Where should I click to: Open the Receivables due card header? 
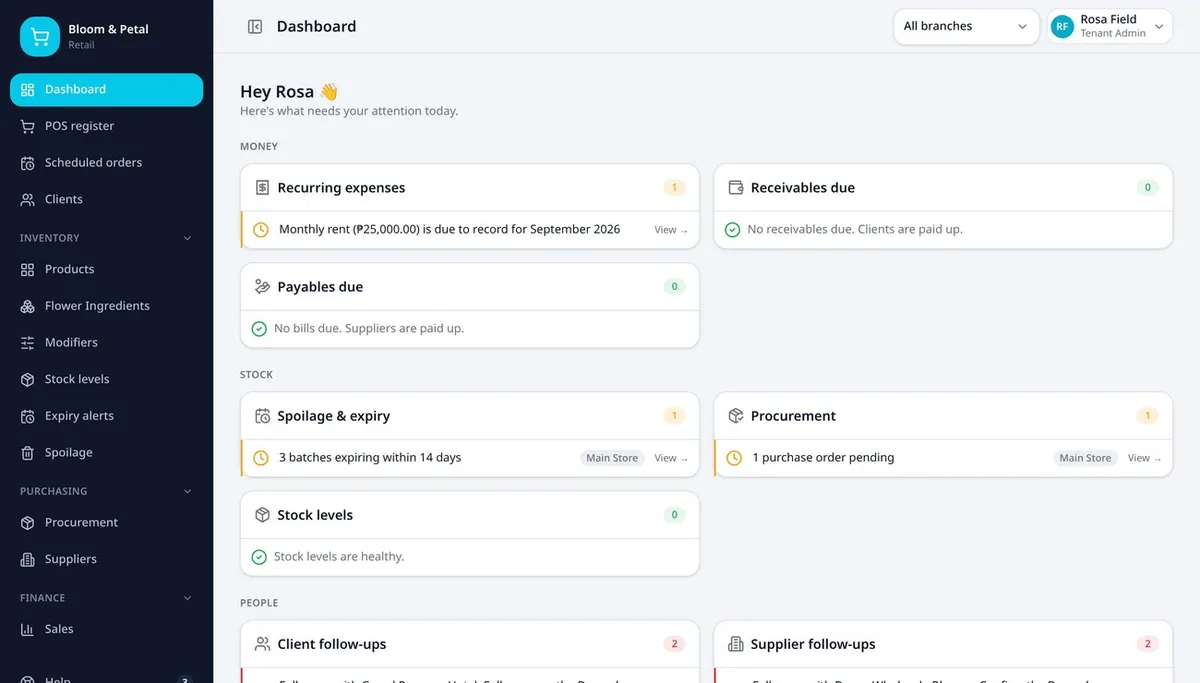click(x=943, y=188)
